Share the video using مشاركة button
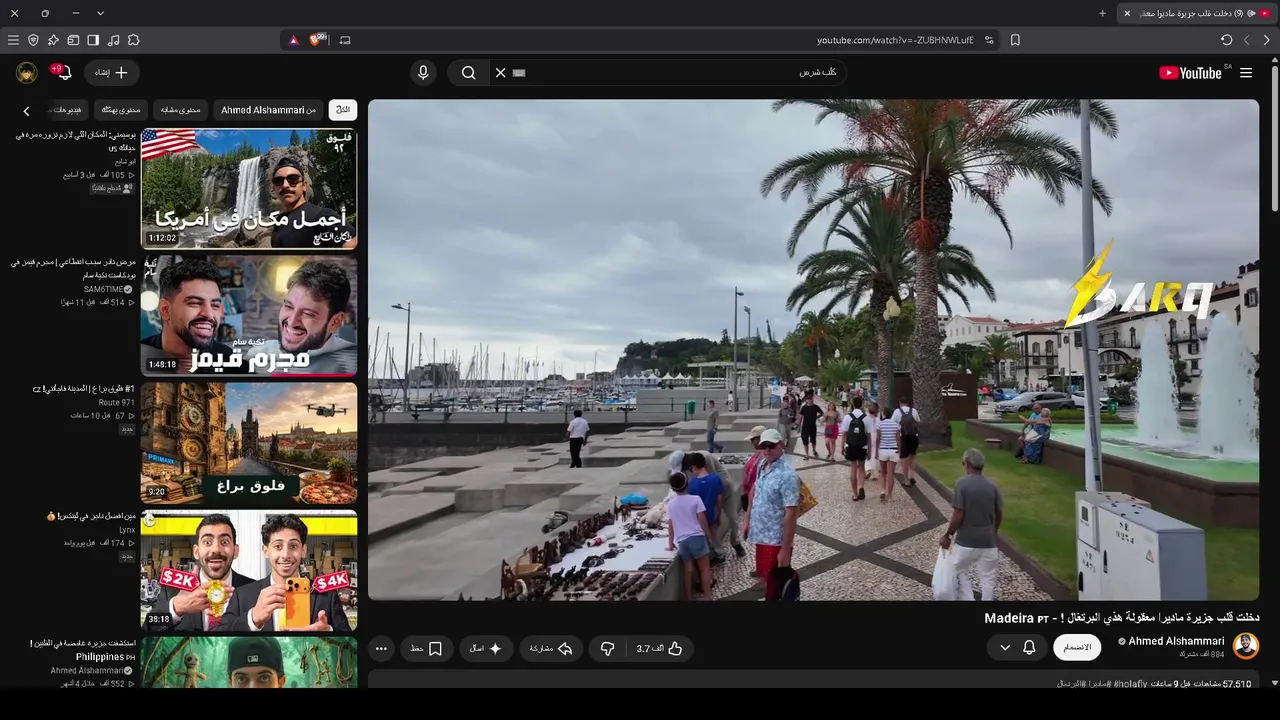Image resolution: width=1280 pixels, height=720 pixels. pyautogui.click(x=551, y=649)
